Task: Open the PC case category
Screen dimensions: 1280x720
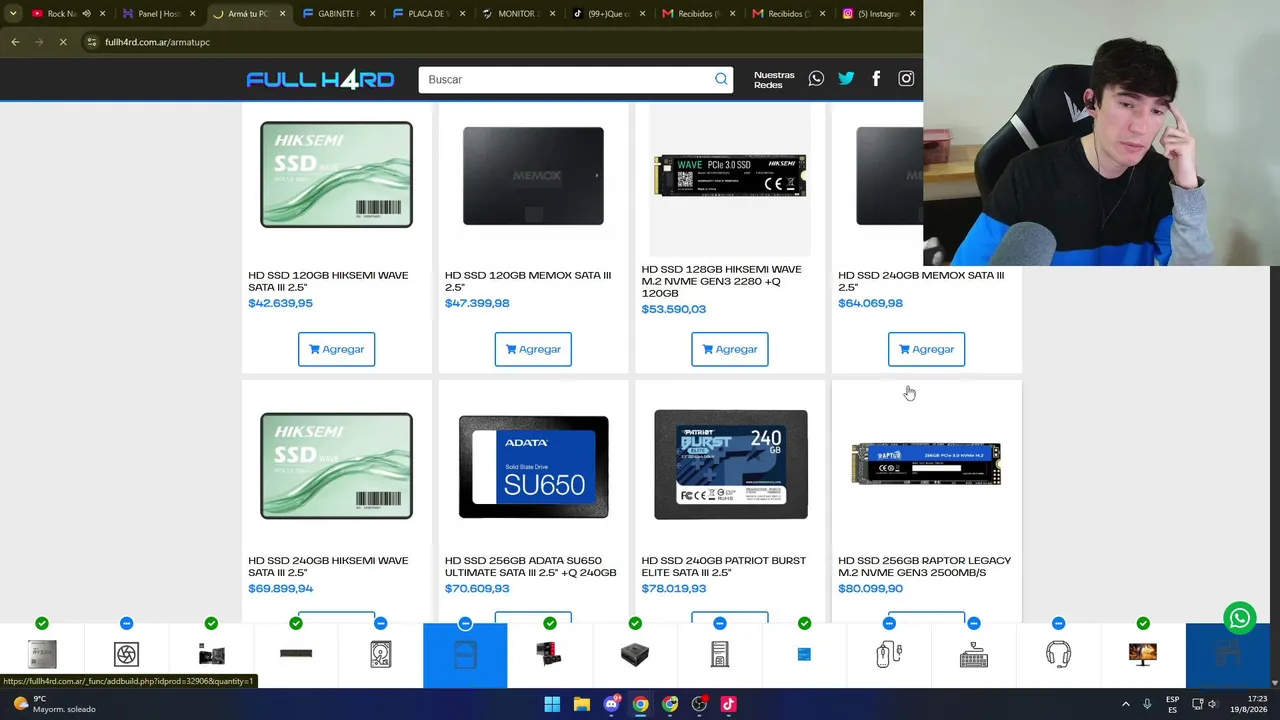Action: (719, 655)
